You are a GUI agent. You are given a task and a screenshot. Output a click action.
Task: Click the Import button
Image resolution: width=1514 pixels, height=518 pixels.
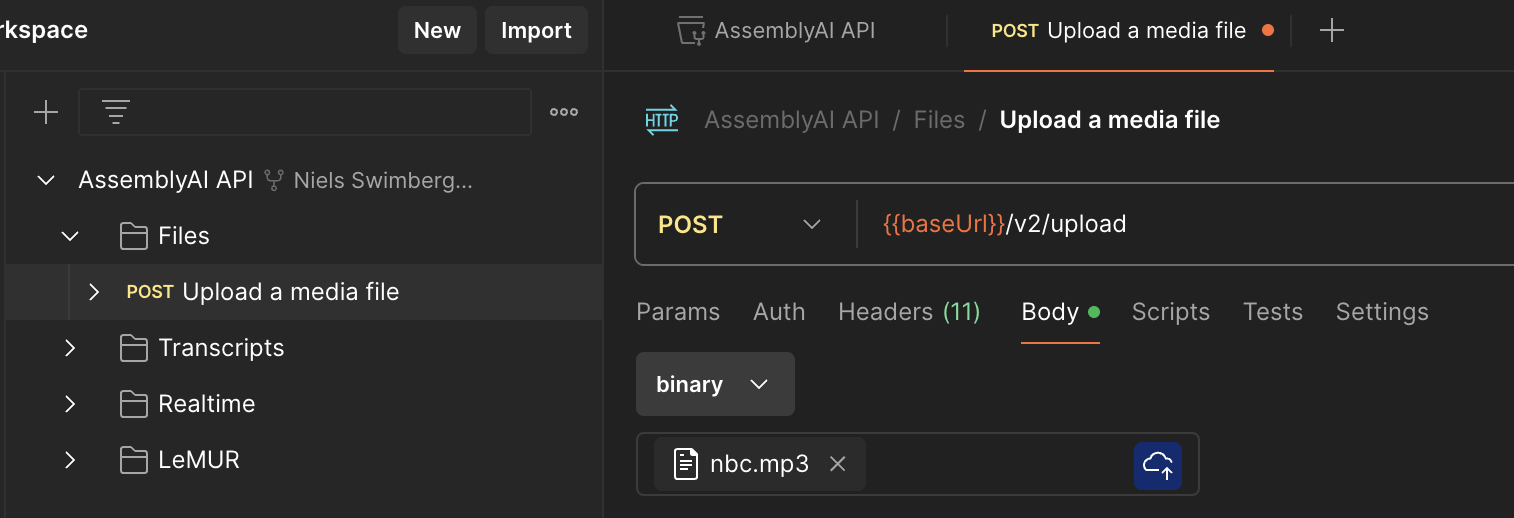click(x=536, y=30)
